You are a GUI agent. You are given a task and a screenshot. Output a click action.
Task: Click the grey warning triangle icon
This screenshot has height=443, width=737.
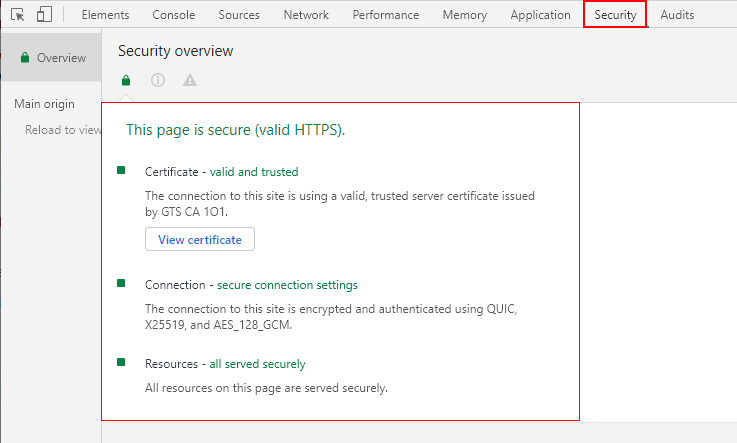click(190, 81)
